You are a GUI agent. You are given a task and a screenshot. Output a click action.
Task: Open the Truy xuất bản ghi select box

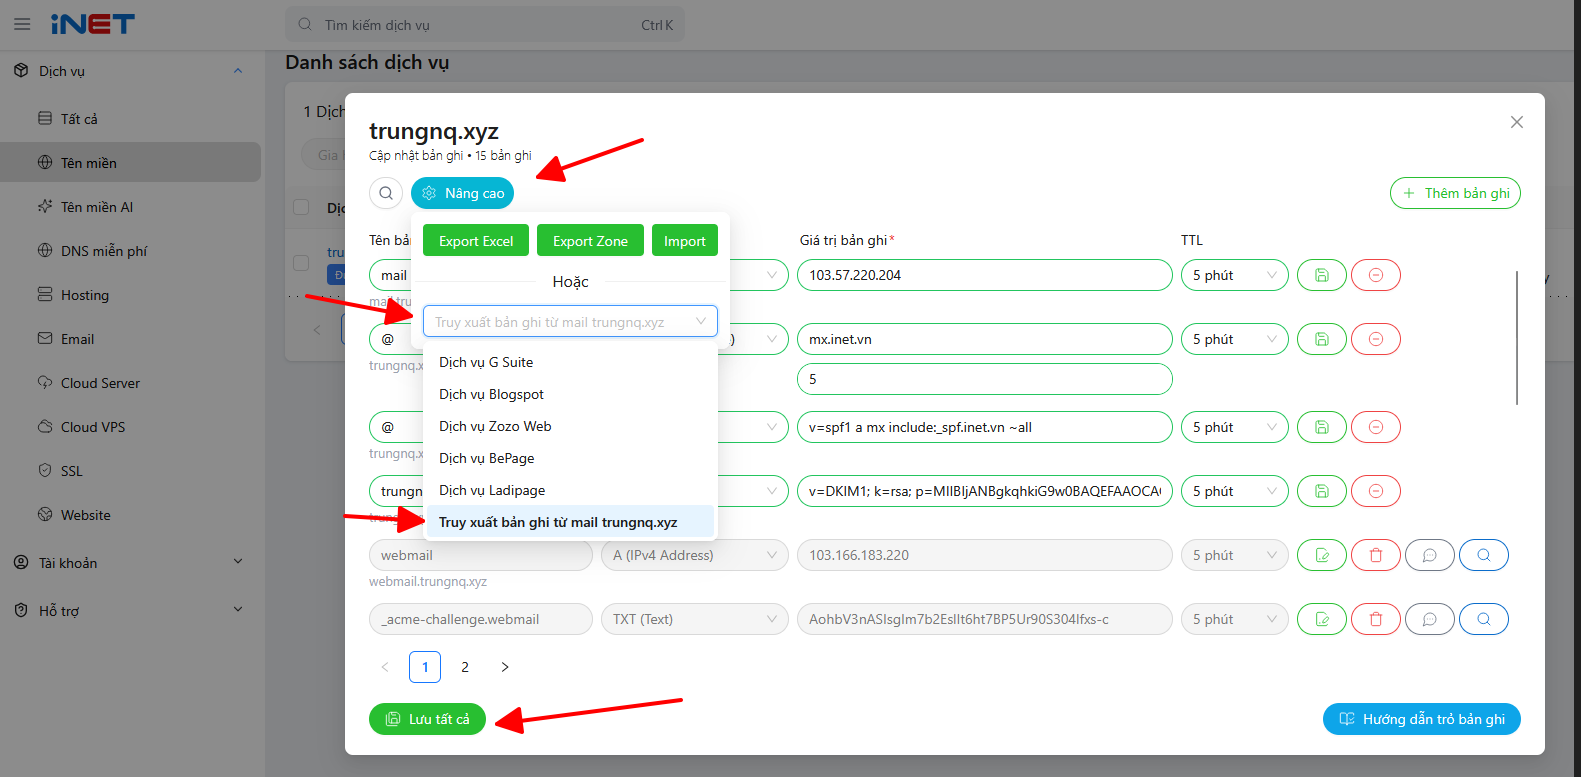point(570,322)
